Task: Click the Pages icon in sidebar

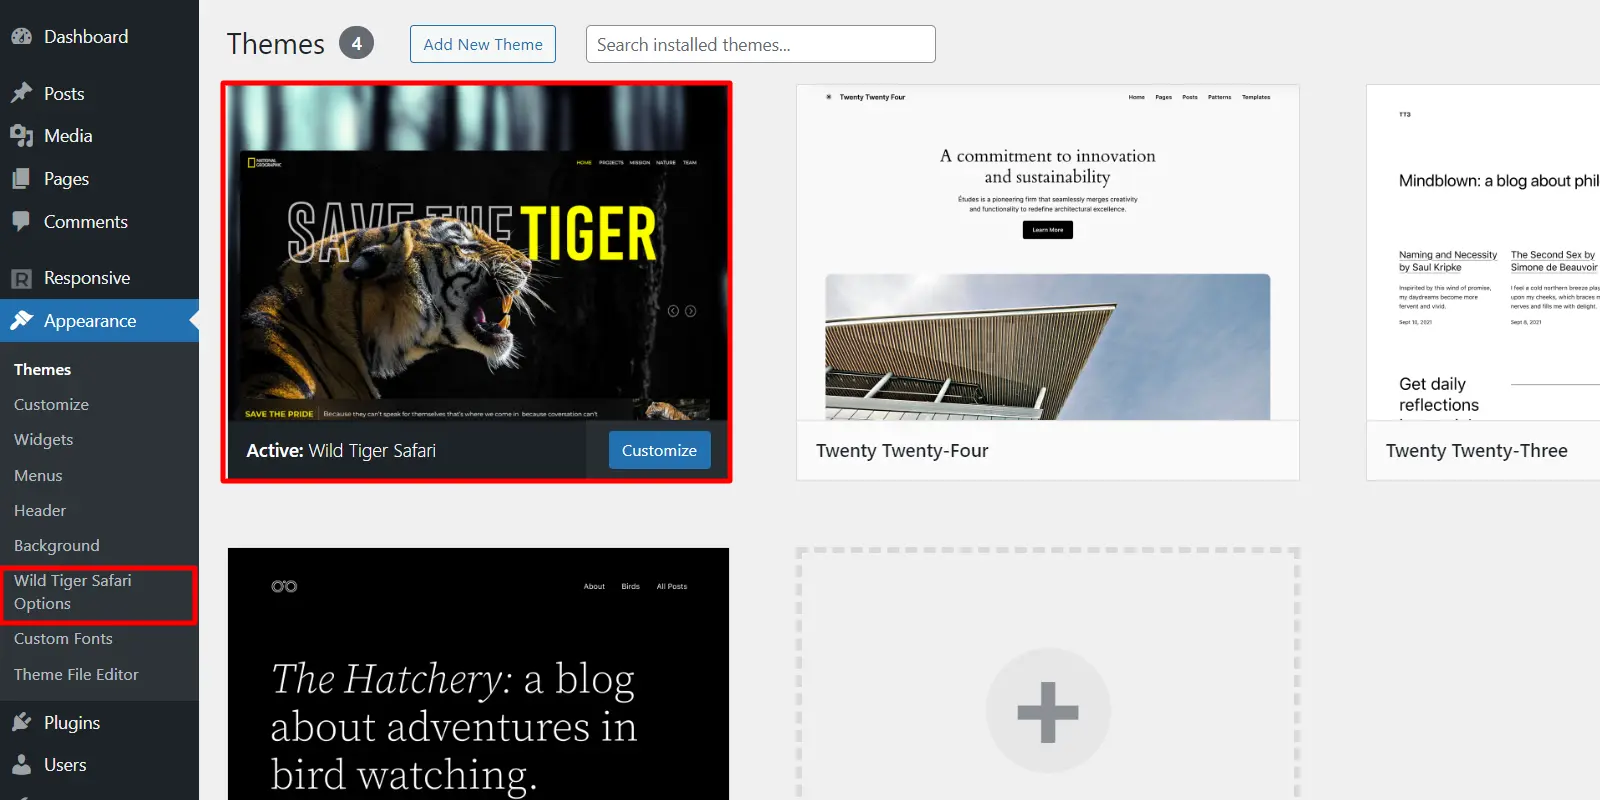Action: pos(22,178)
